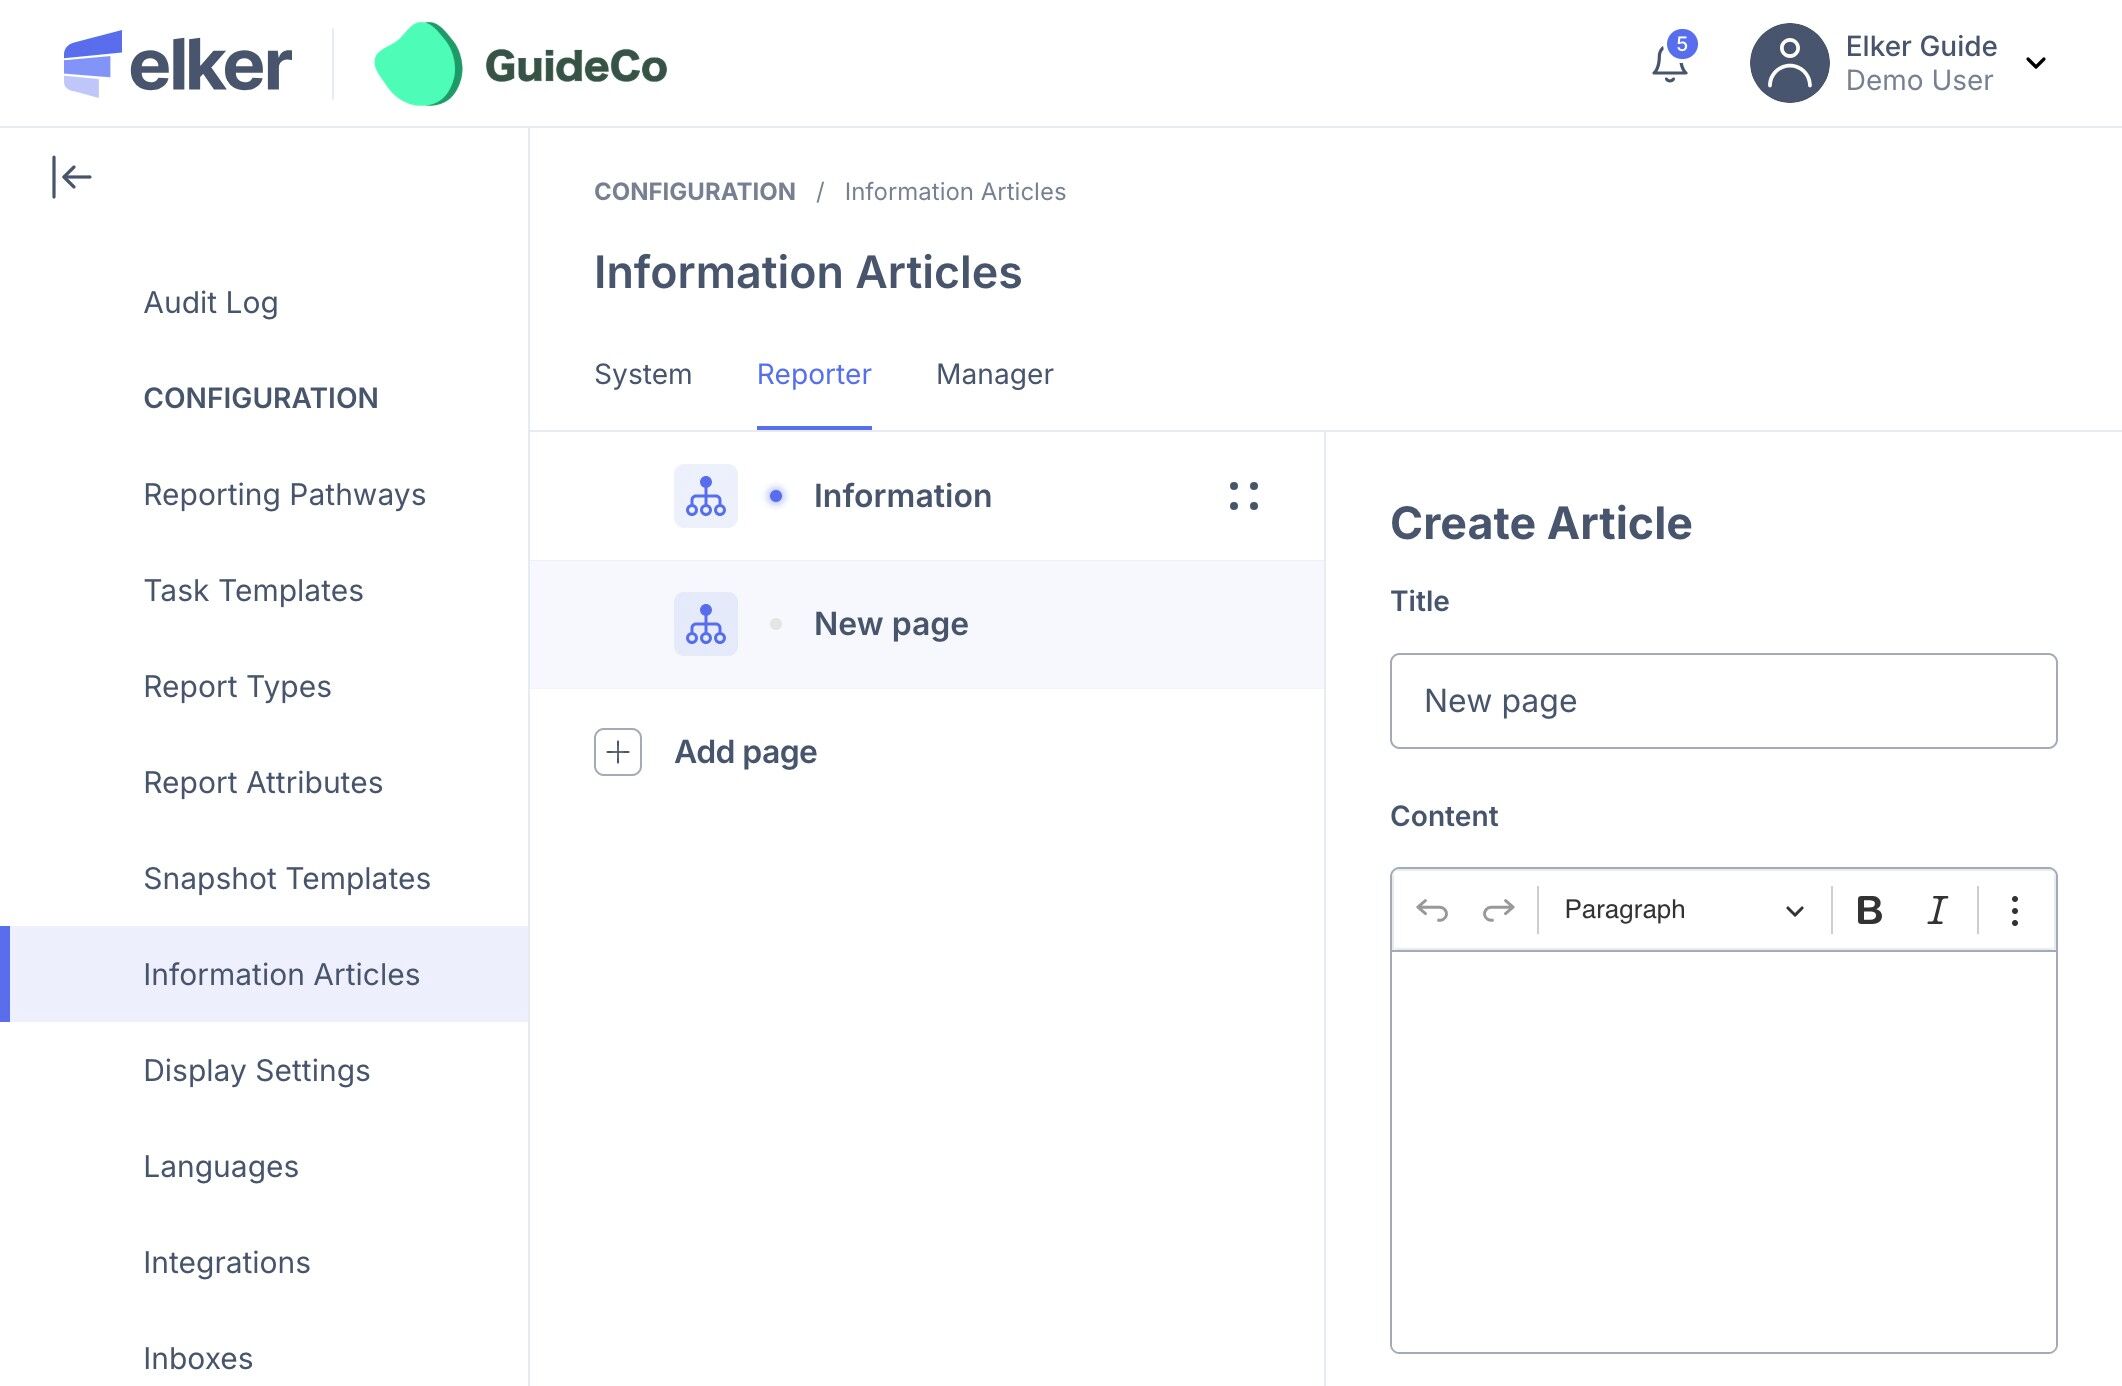
Task: Toggle bold formatting
Action: point(1868,910)
